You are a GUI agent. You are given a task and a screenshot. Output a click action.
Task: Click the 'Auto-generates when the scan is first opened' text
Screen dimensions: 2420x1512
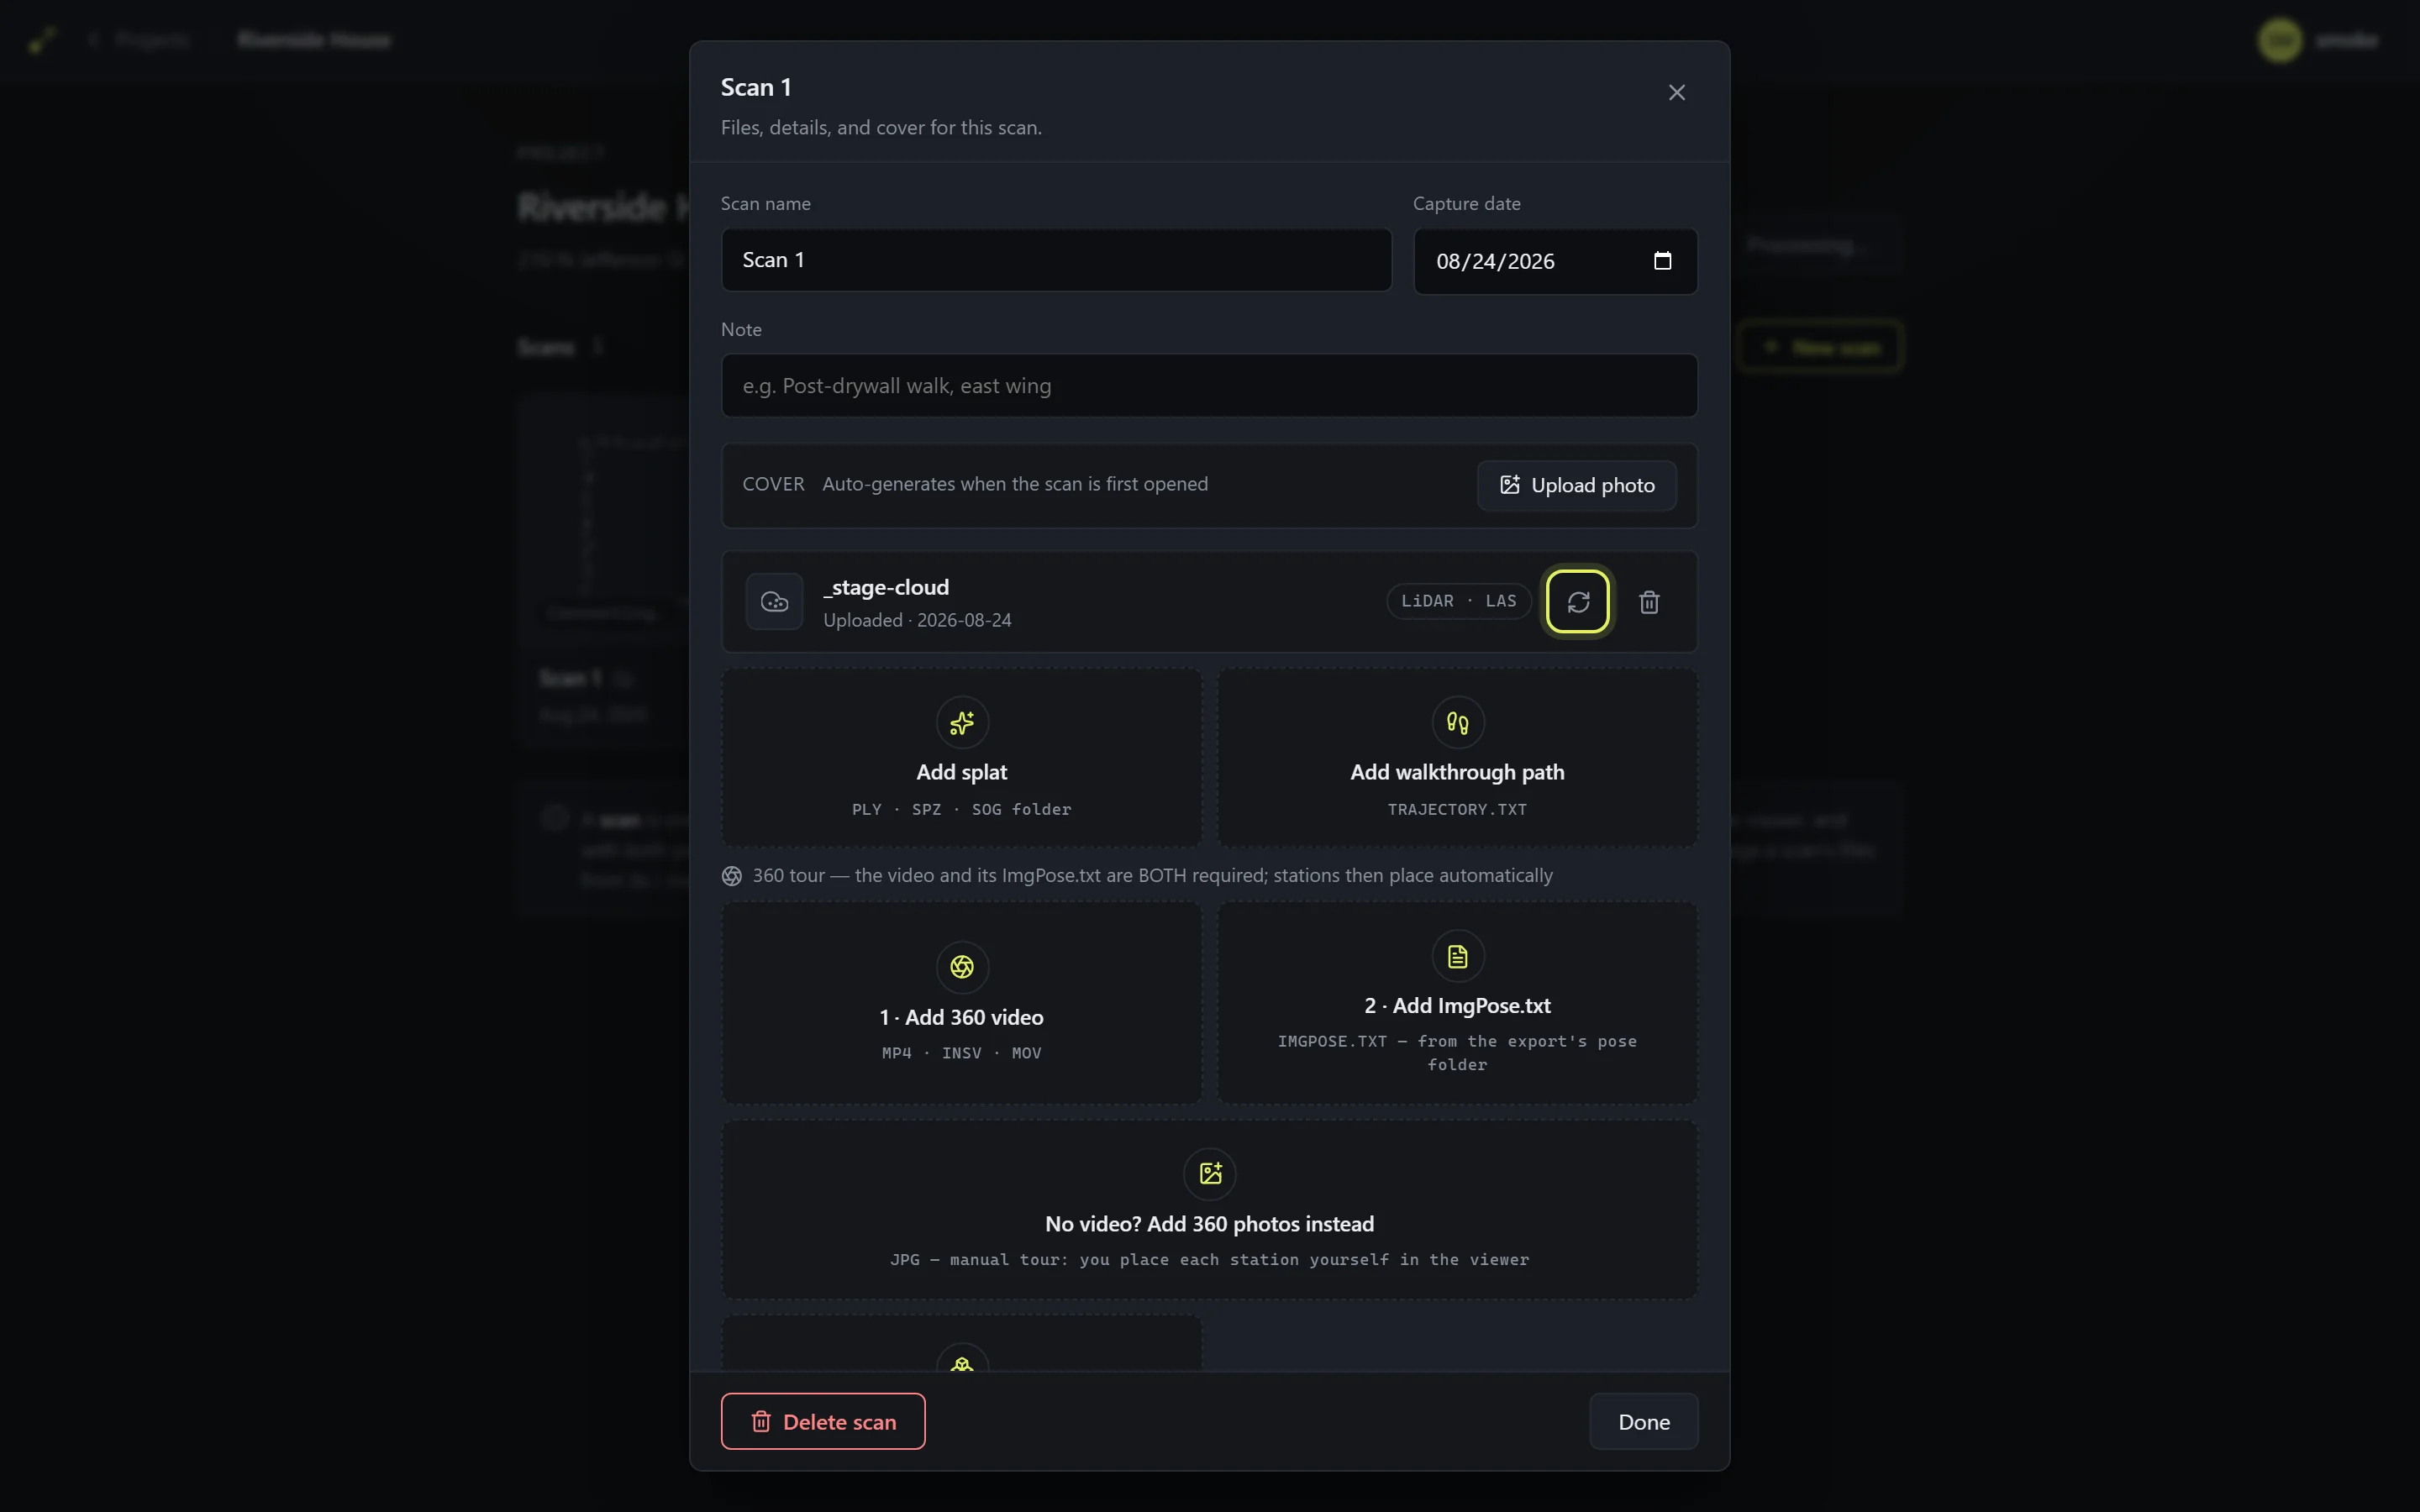[1015, 484]
